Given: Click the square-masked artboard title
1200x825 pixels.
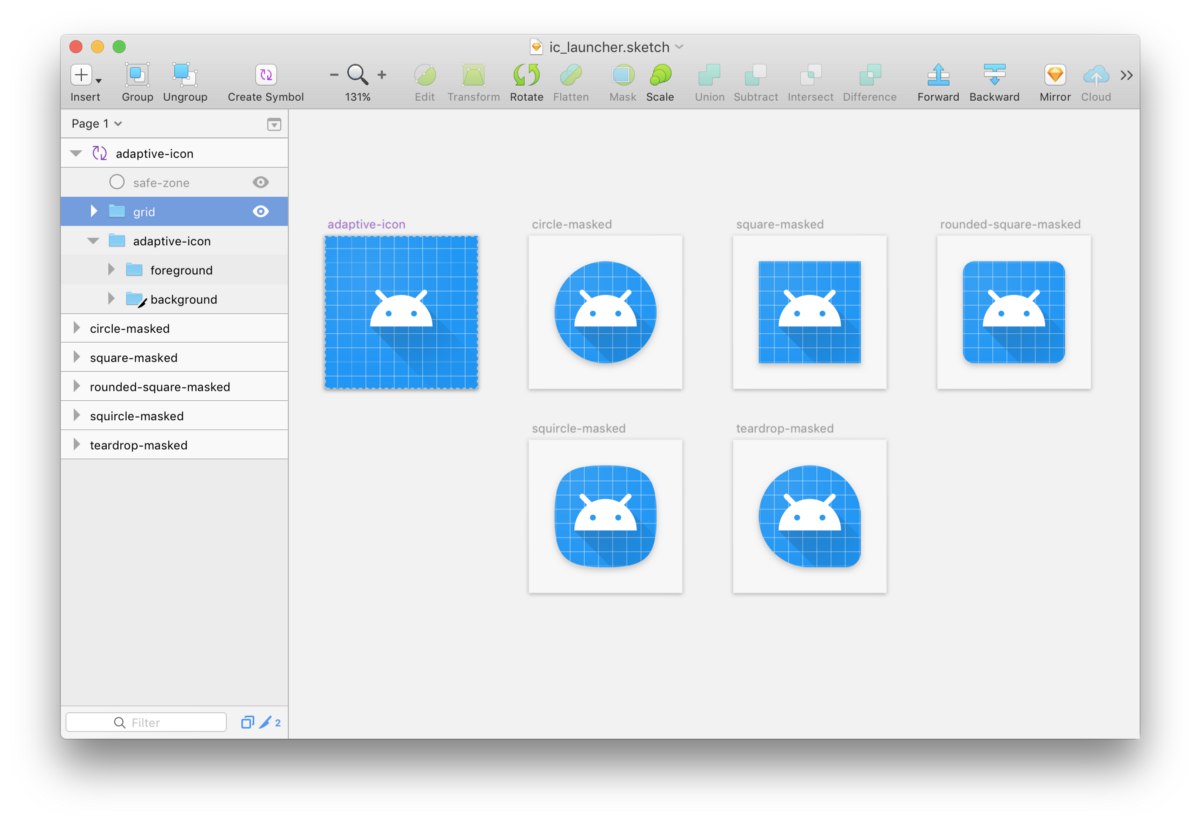Looking at the screenshot, I should (x=780, y=224).
